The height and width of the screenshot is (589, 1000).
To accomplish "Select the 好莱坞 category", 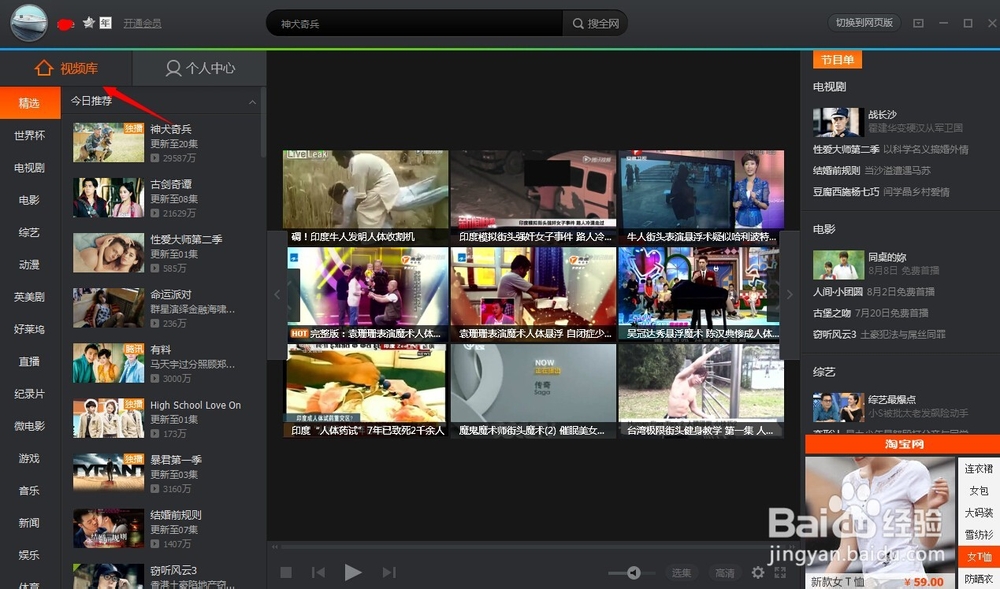I will [x=30, y=329].
